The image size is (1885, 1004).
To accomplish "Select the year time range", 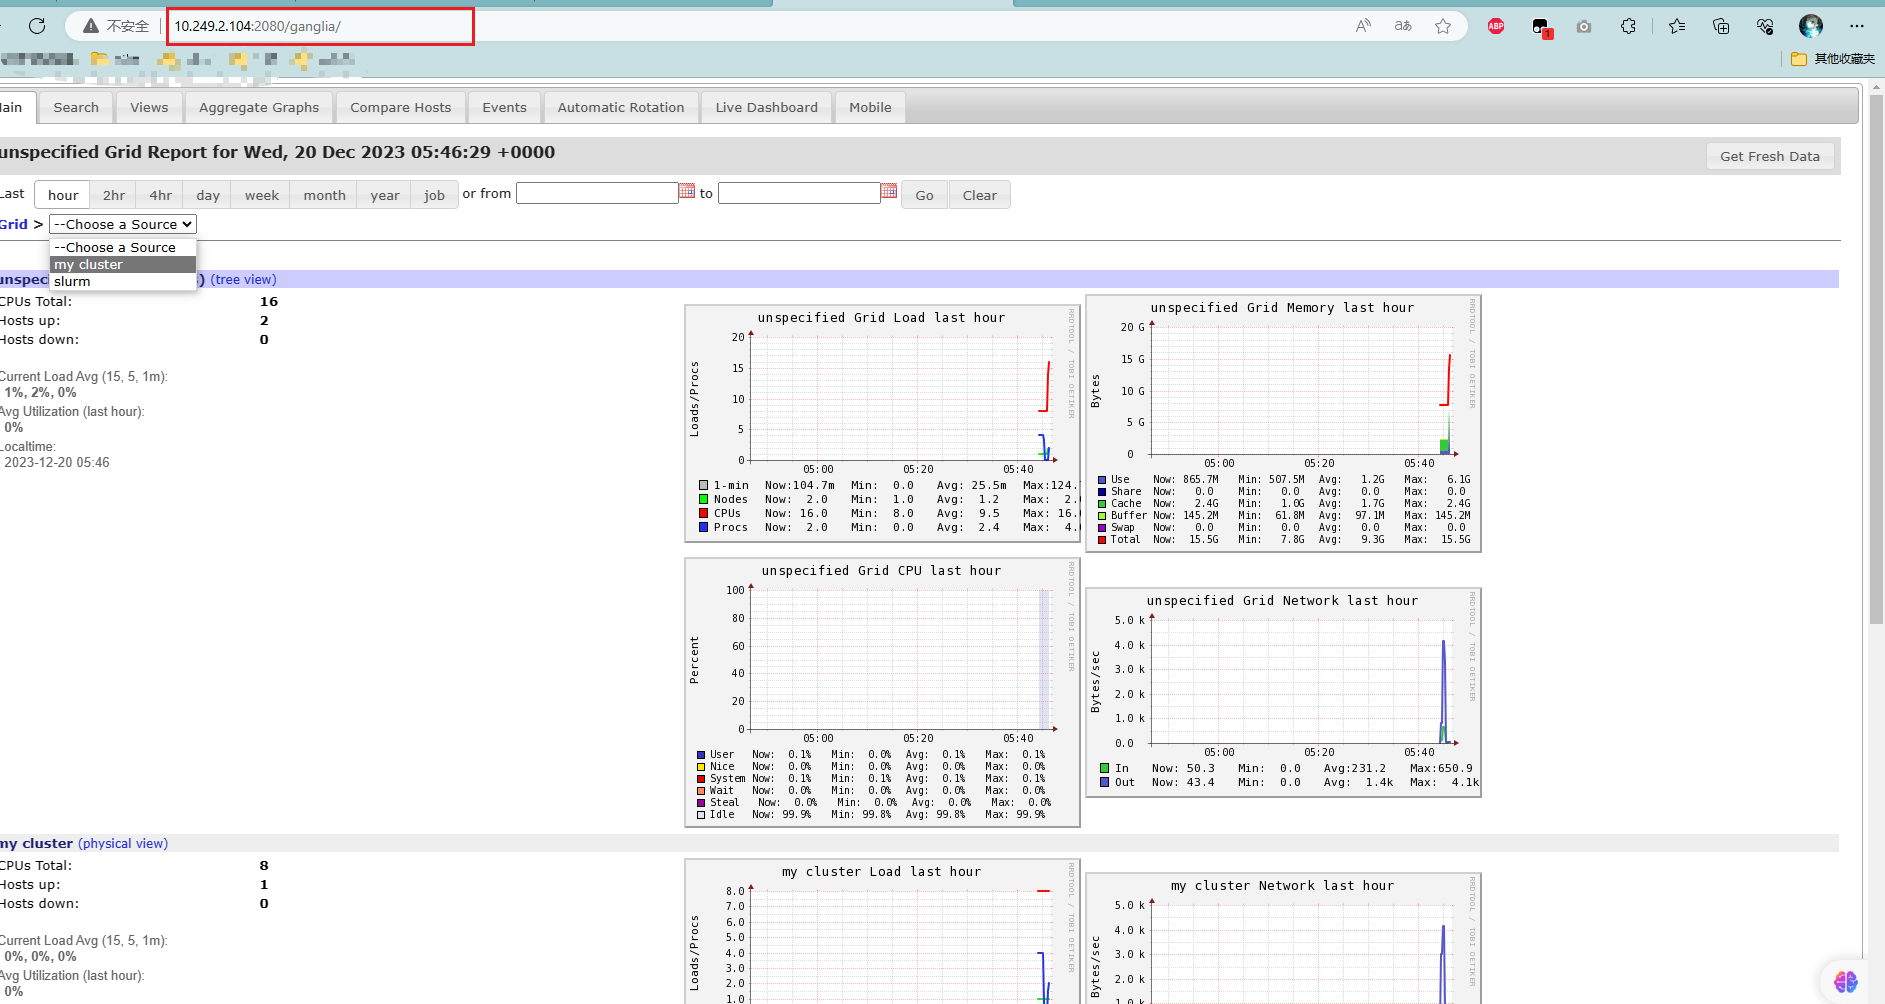I will tap(385, 195).
